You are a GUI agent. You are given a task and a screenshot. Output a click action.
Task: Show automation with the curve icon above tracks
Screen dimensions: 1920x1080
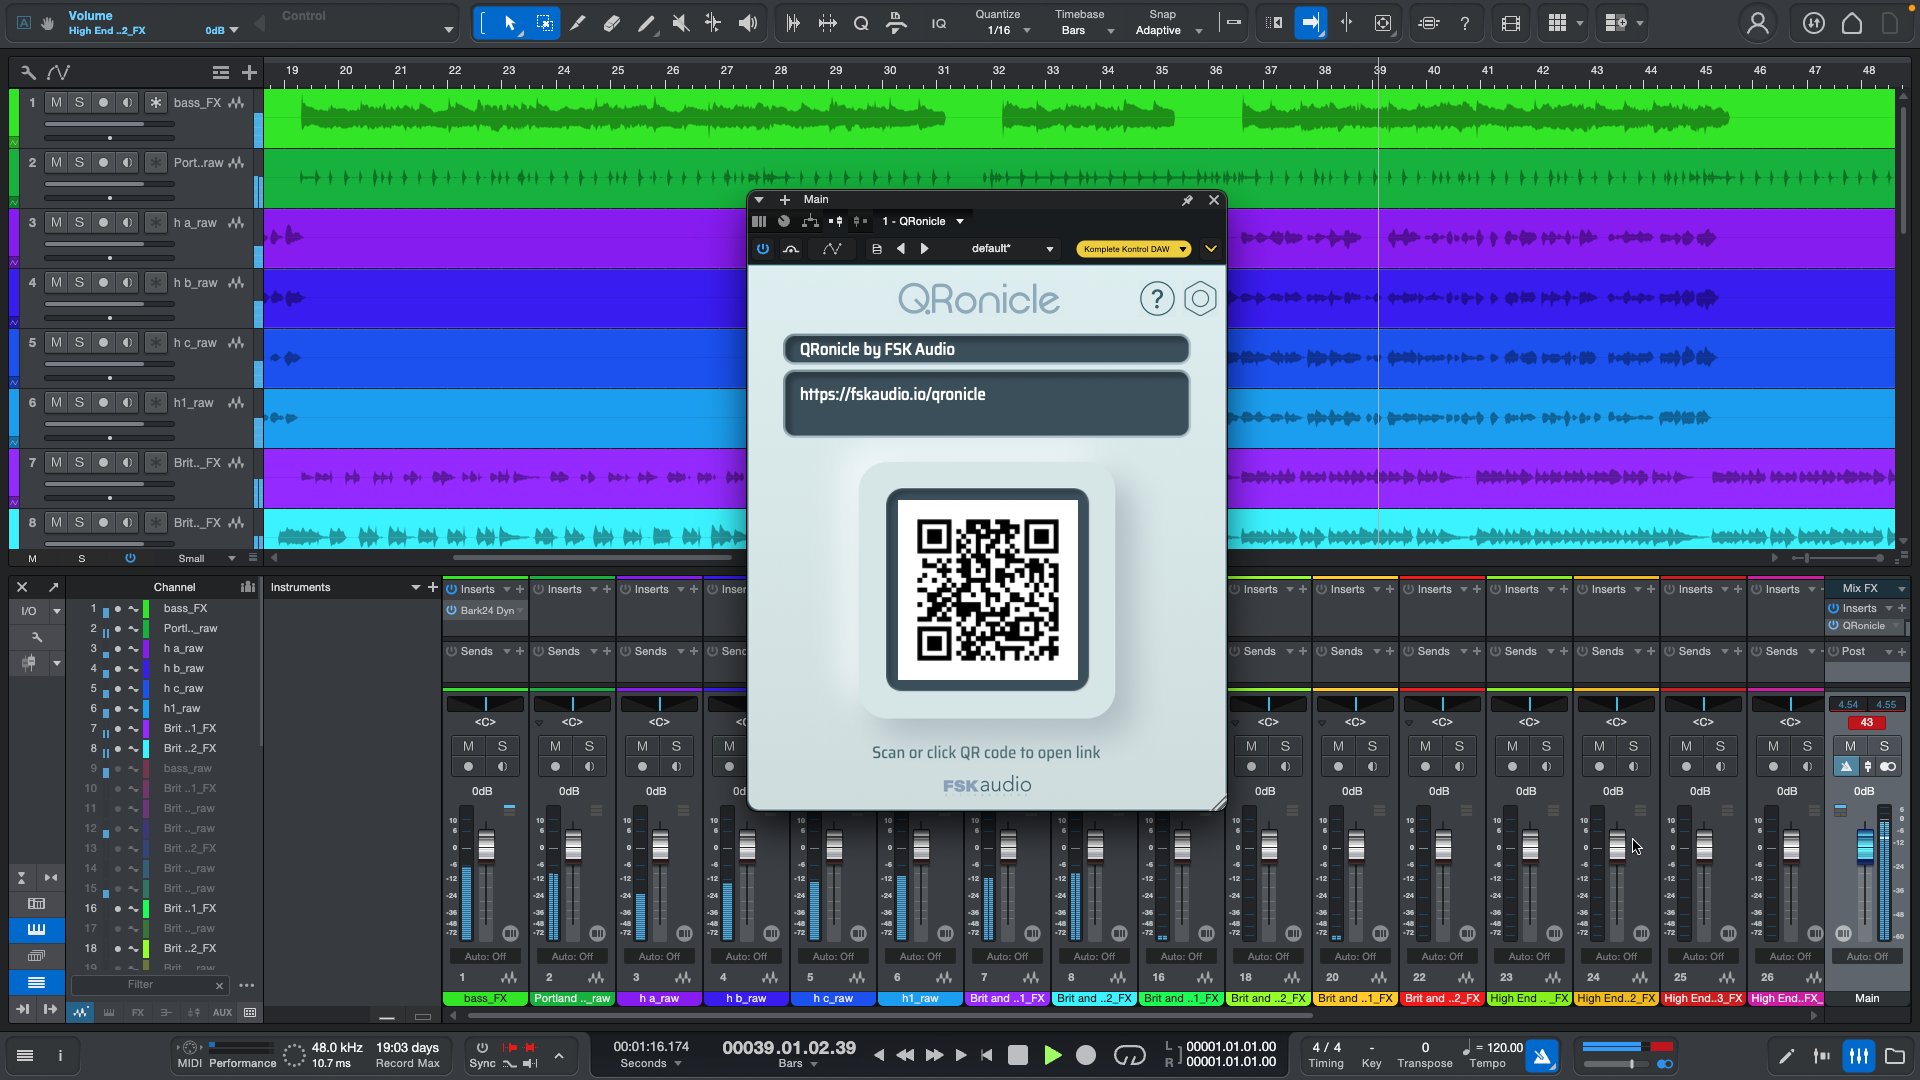(x=58, y=72)
